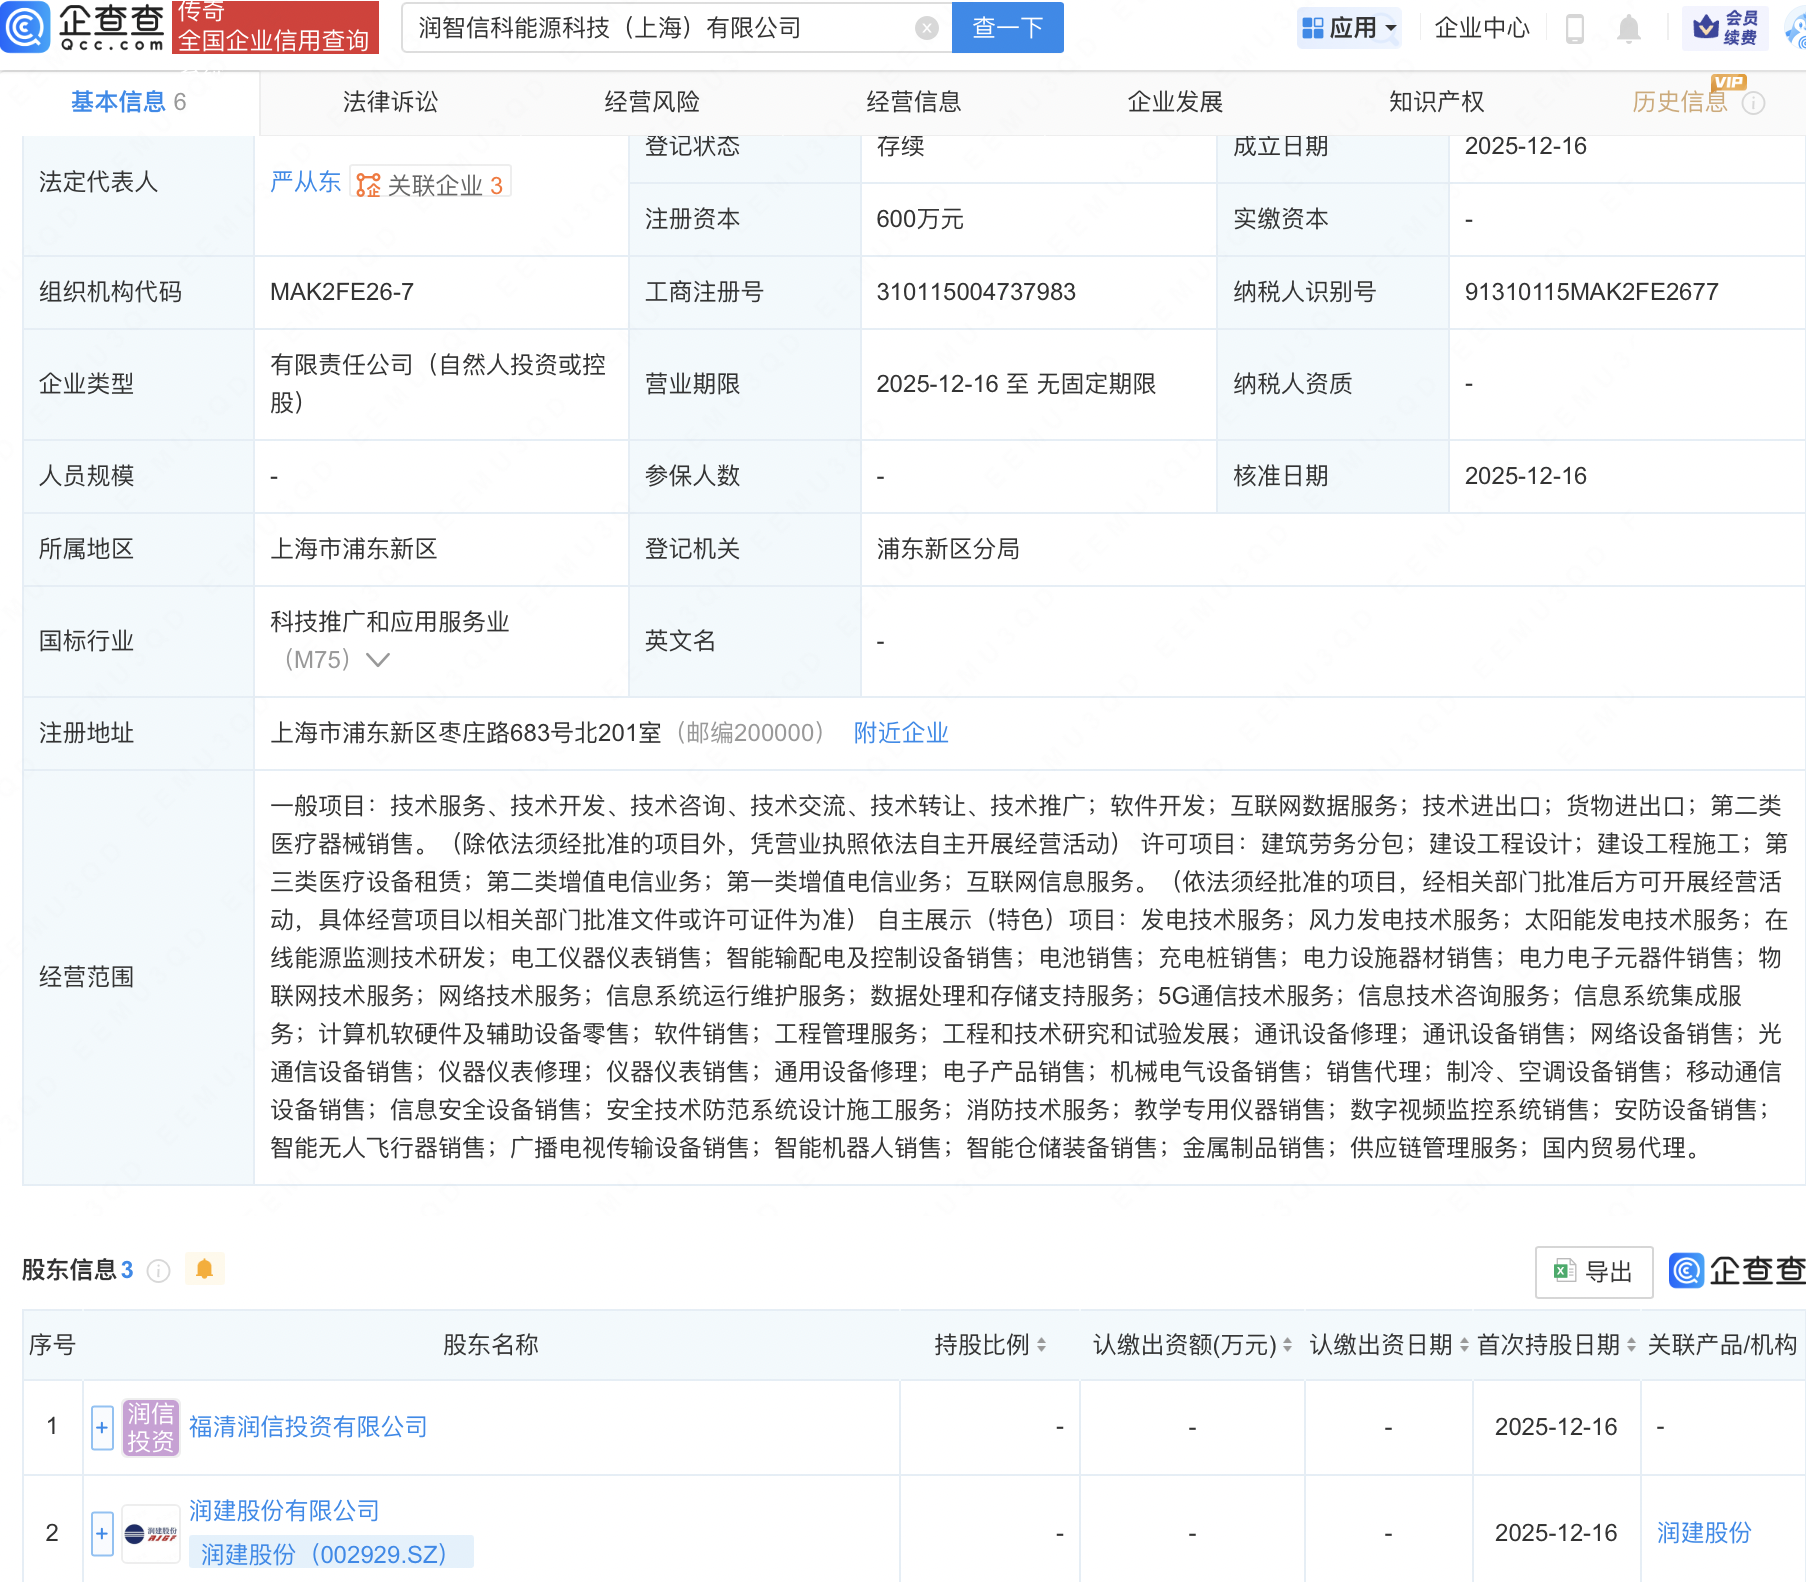
Task: Sort by 首次持股日期 column
Action: 1631,1345
